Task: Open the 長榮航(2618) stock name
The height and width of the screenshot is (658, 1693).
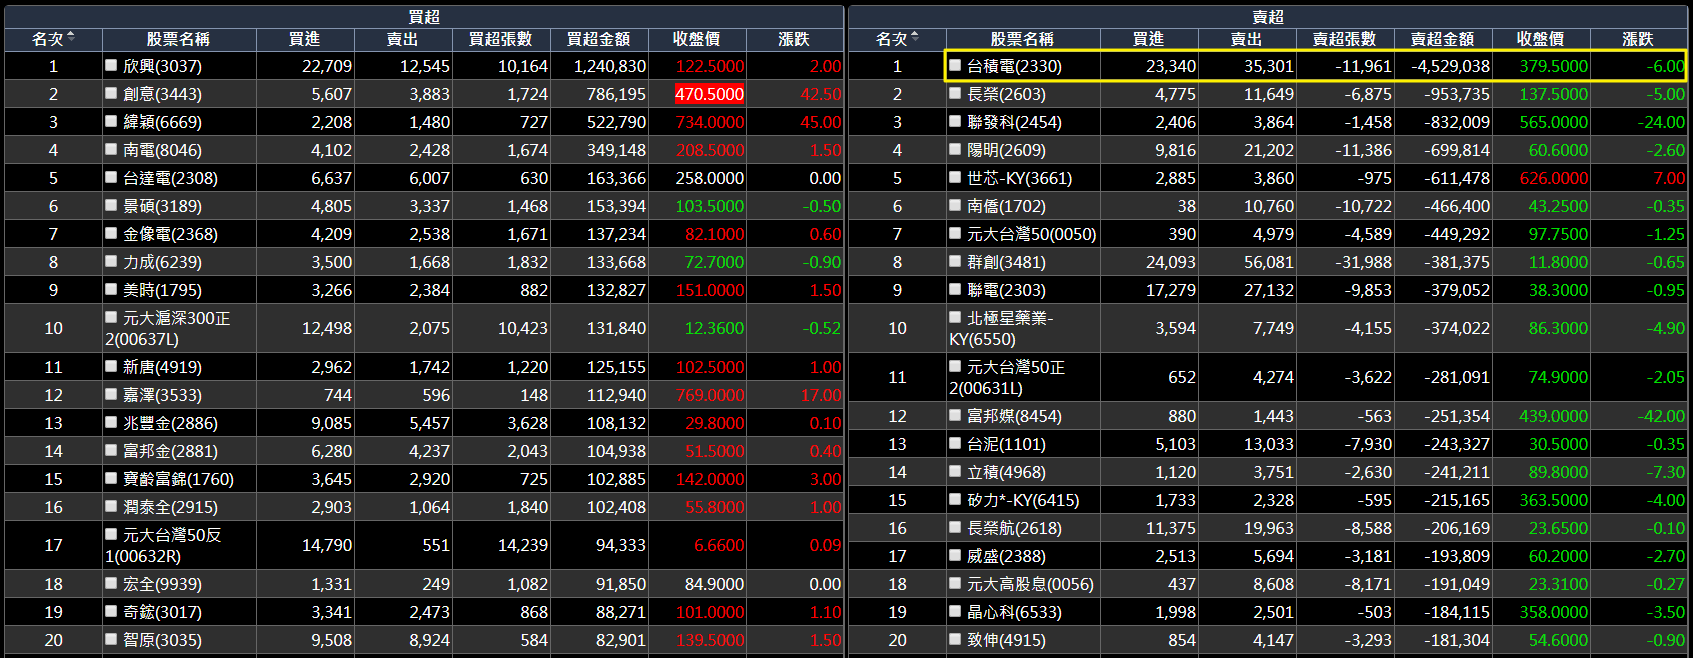Action: coord(1014,528)
